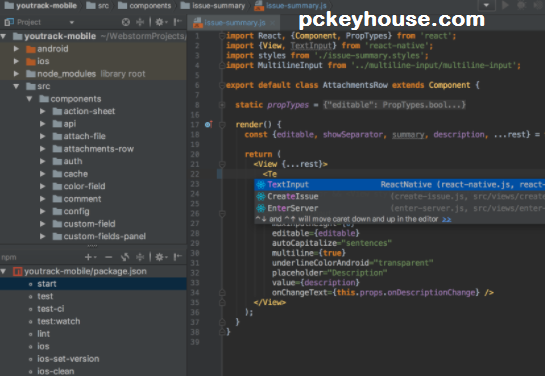Image resolution: width=545 pixels, height=376 pixels.
Task: Select the cache folder in project tree
Action: (93, 174)
